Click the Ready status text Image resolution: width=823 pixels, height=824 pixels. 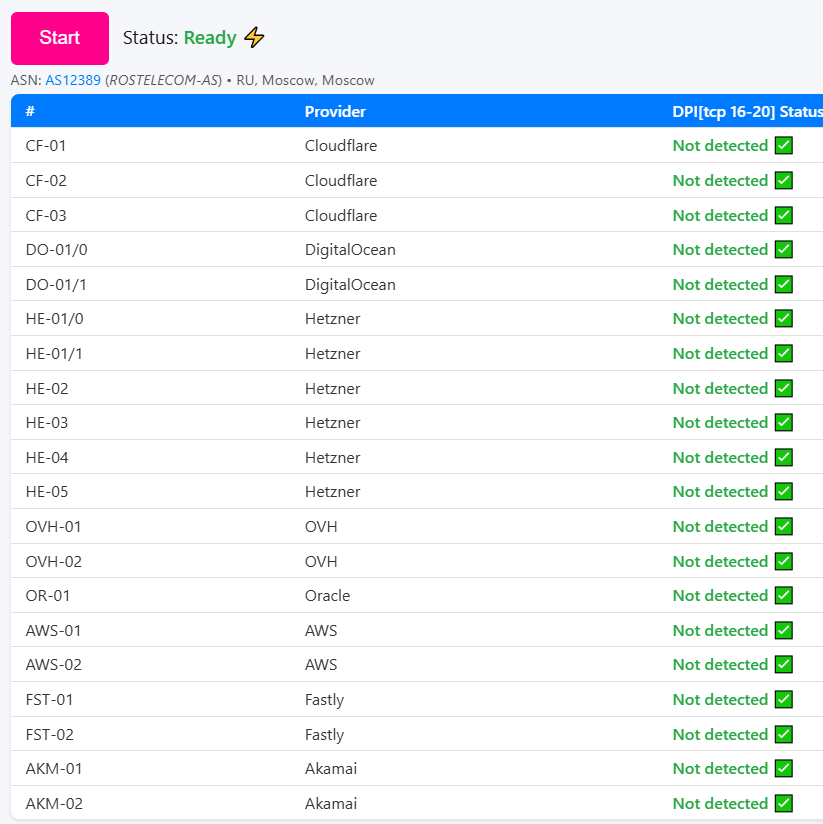tap(210, 38)
